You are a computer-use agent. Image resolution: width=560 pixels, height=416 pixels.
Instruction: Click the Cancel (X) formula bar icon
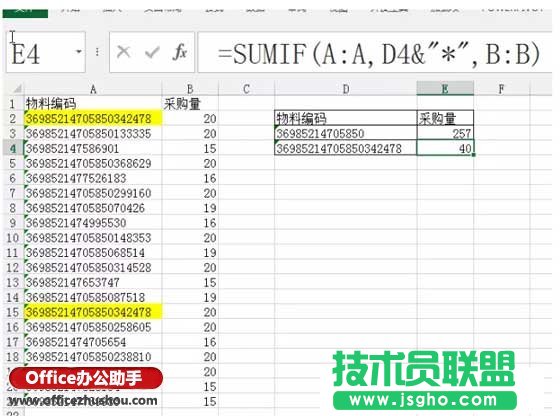(124, 52)
